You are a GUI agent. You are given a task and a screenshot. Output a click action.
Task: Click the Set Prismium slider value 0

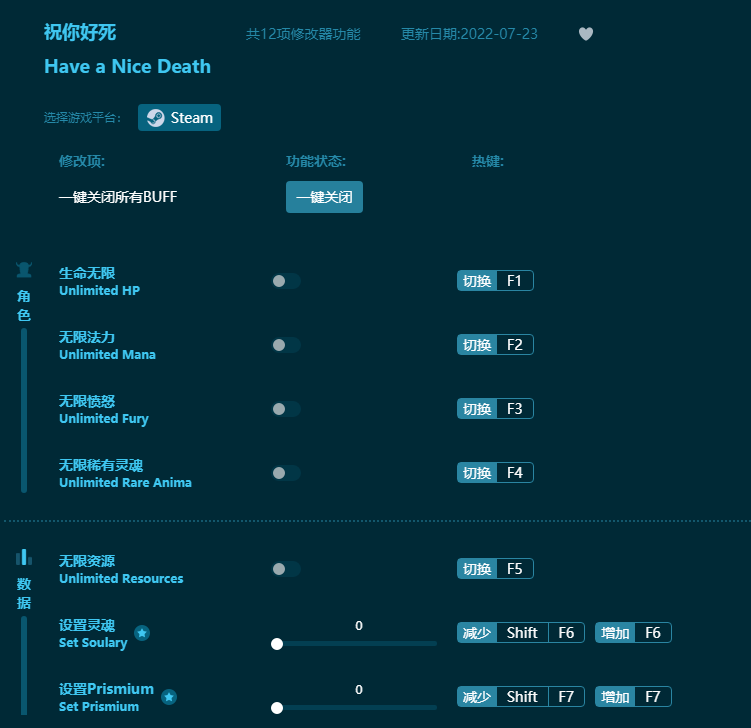tap(359, 690)
